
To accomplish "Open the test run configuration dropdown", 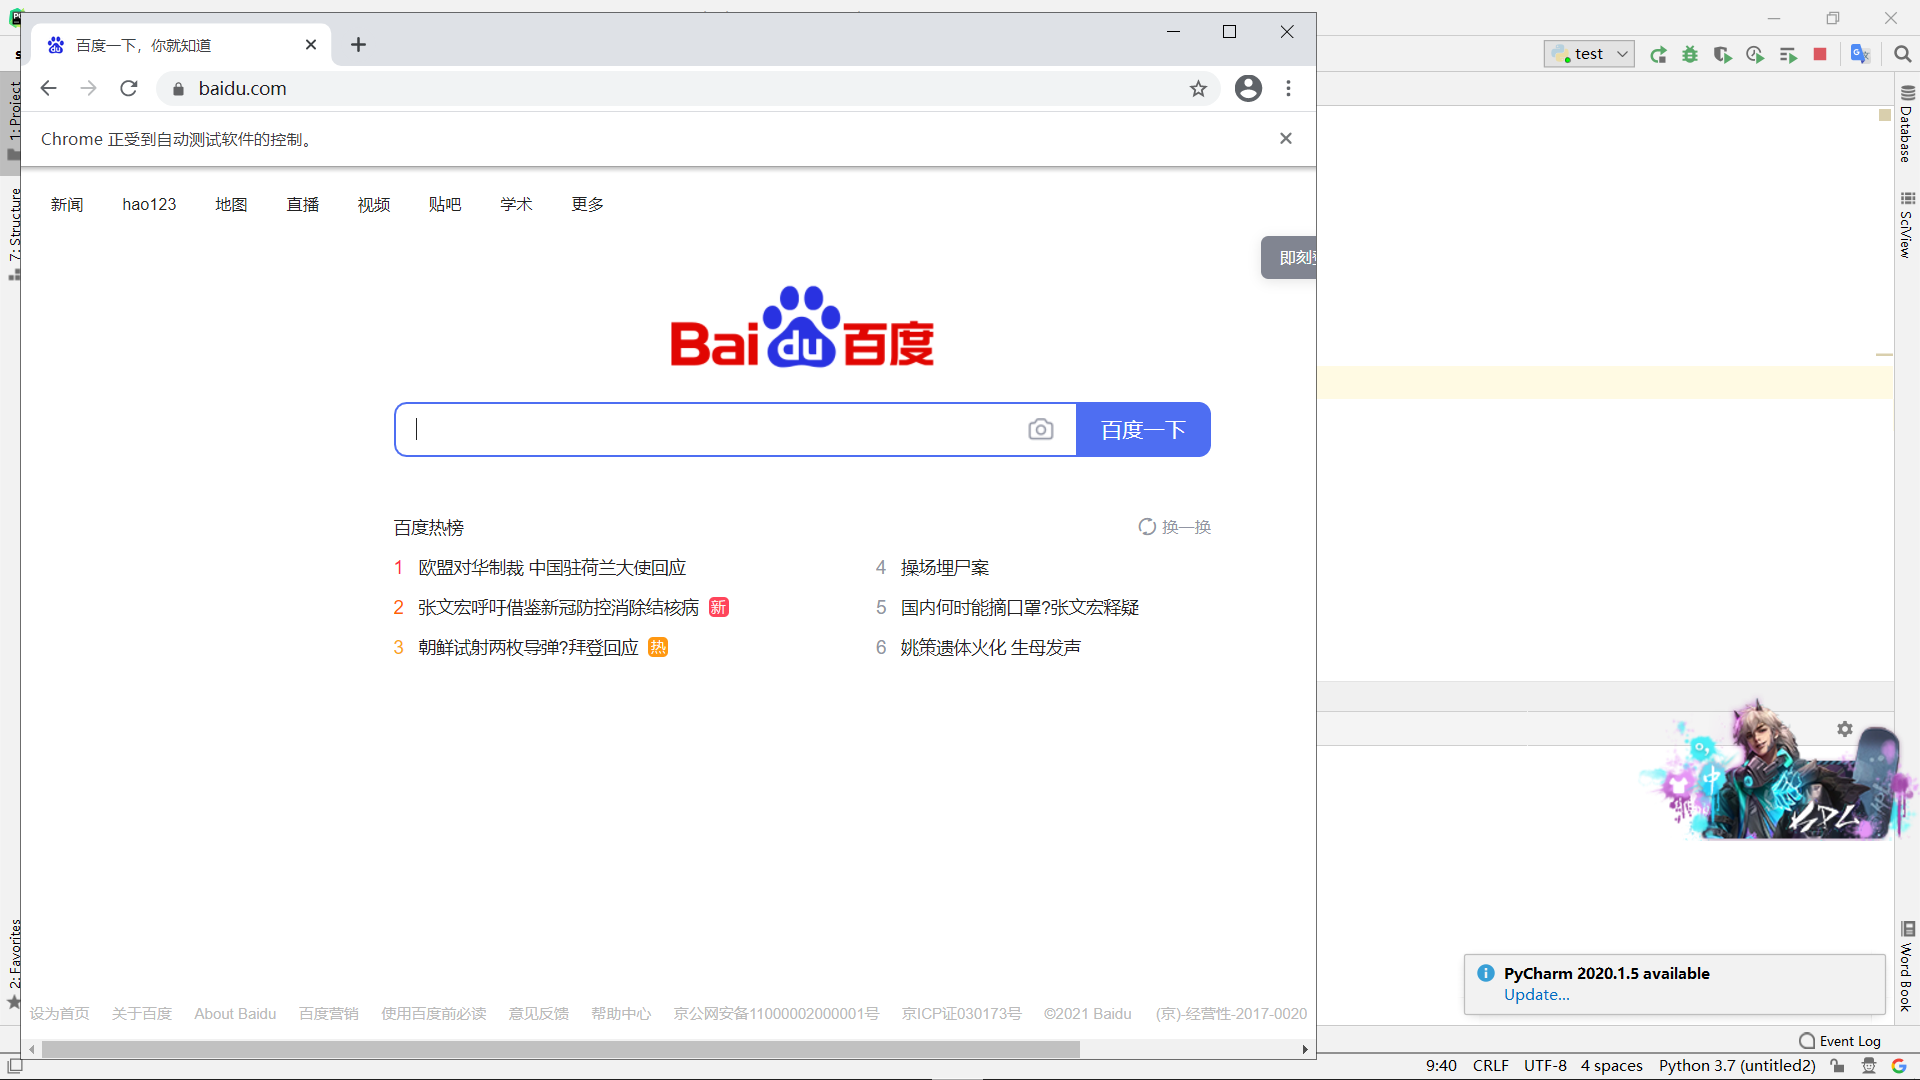I will 1589,54.
